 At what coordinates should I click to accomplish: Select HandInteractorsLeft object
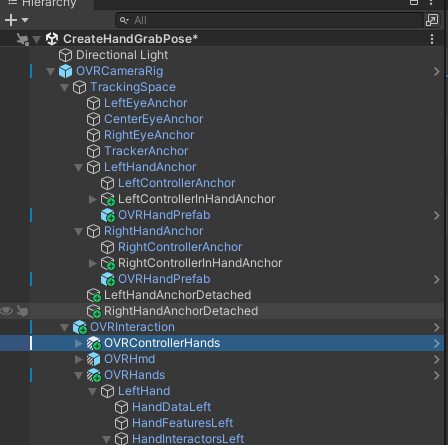pos(188,439)
